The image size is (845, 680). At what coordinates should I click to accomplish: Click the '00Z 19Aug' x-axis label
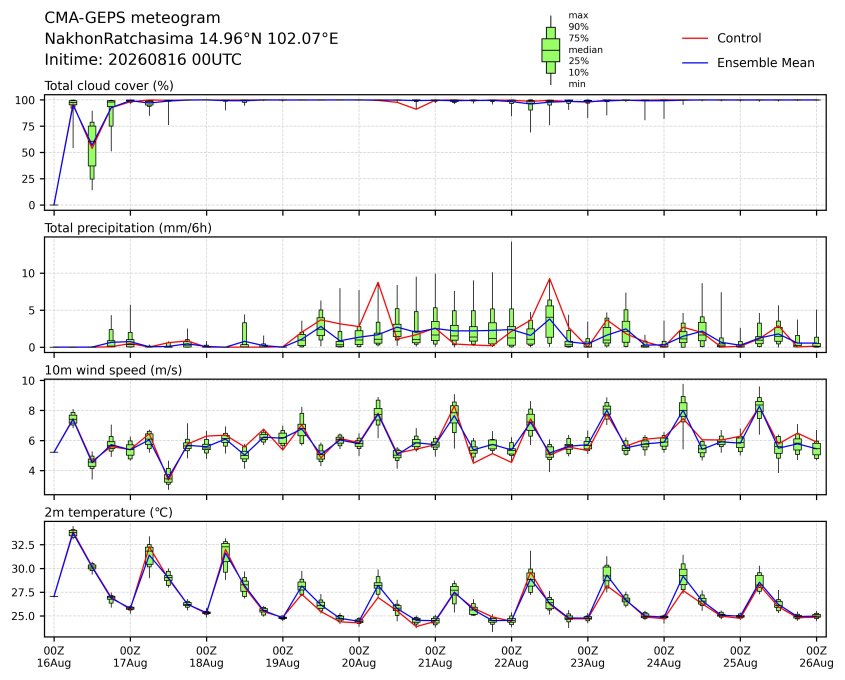(x=282, y=656)
